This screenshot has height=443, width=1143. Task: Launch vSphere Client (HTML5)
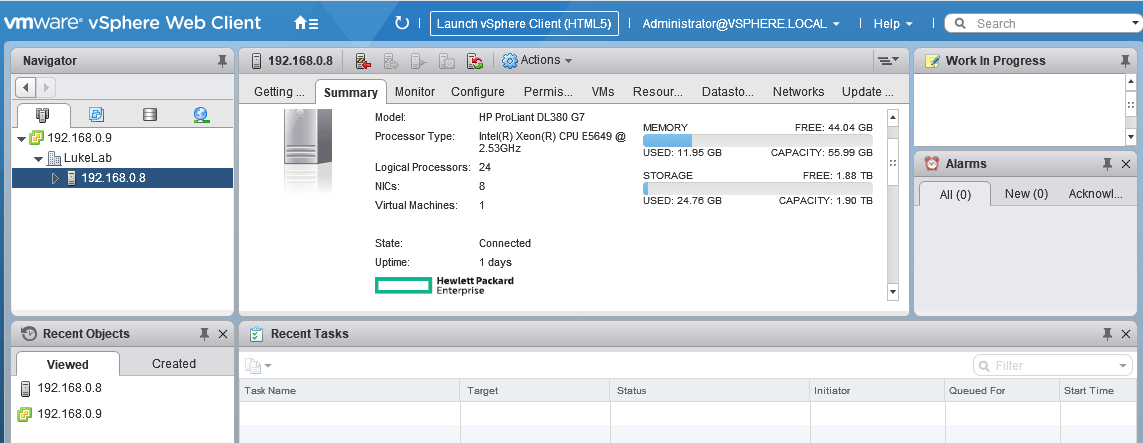pos(524,23)
